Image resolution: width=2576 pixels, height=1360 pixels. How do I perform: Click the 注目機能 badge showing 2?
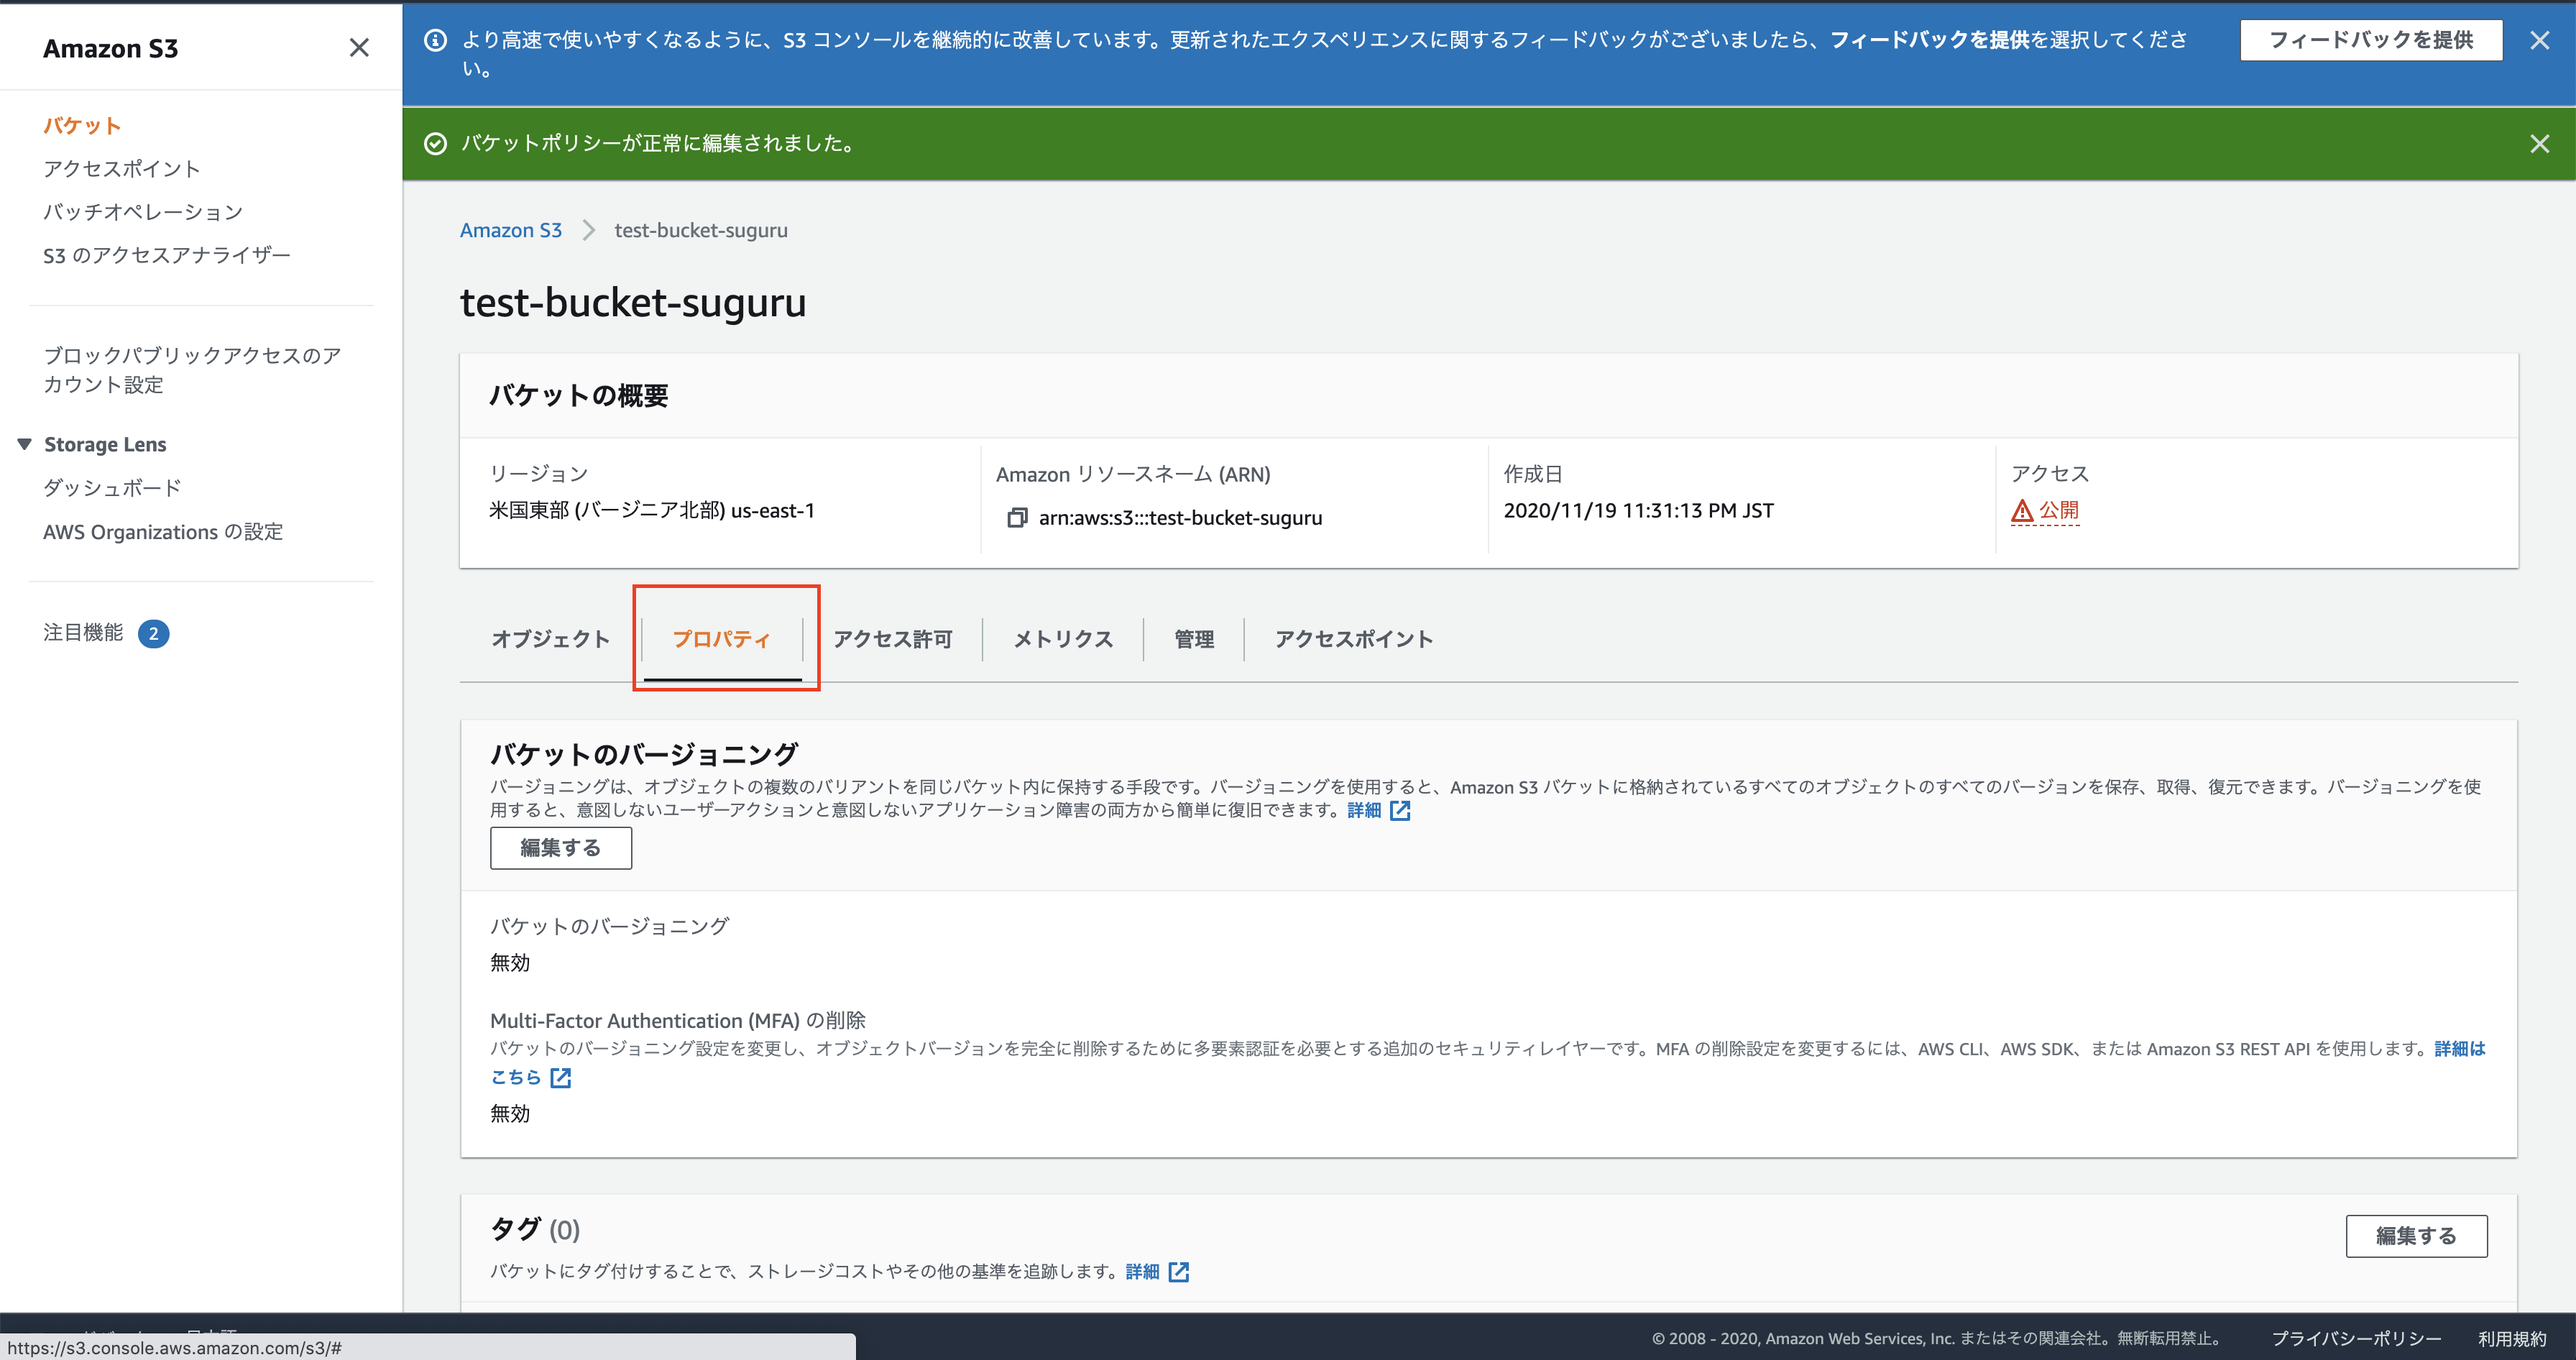click(x=153, y=633)
